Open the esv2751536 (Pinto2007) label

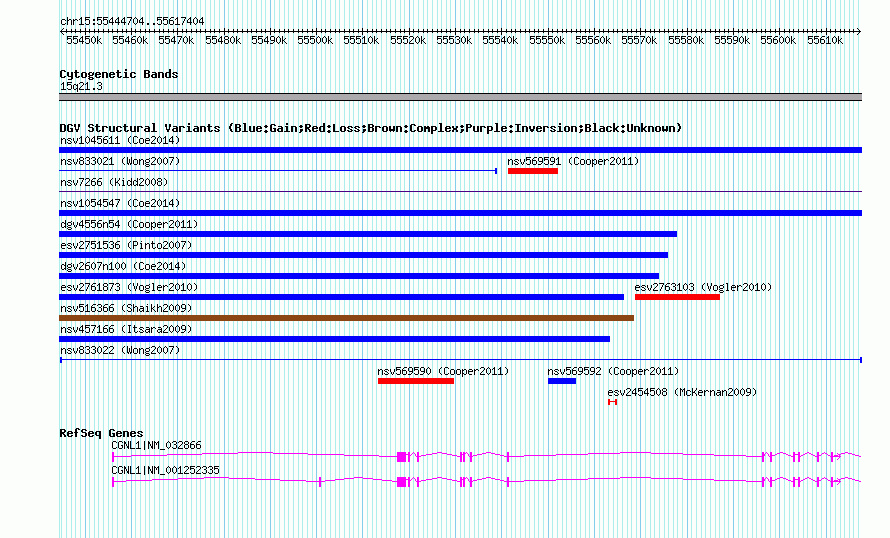pyautogui.click(x=126, y=245)
